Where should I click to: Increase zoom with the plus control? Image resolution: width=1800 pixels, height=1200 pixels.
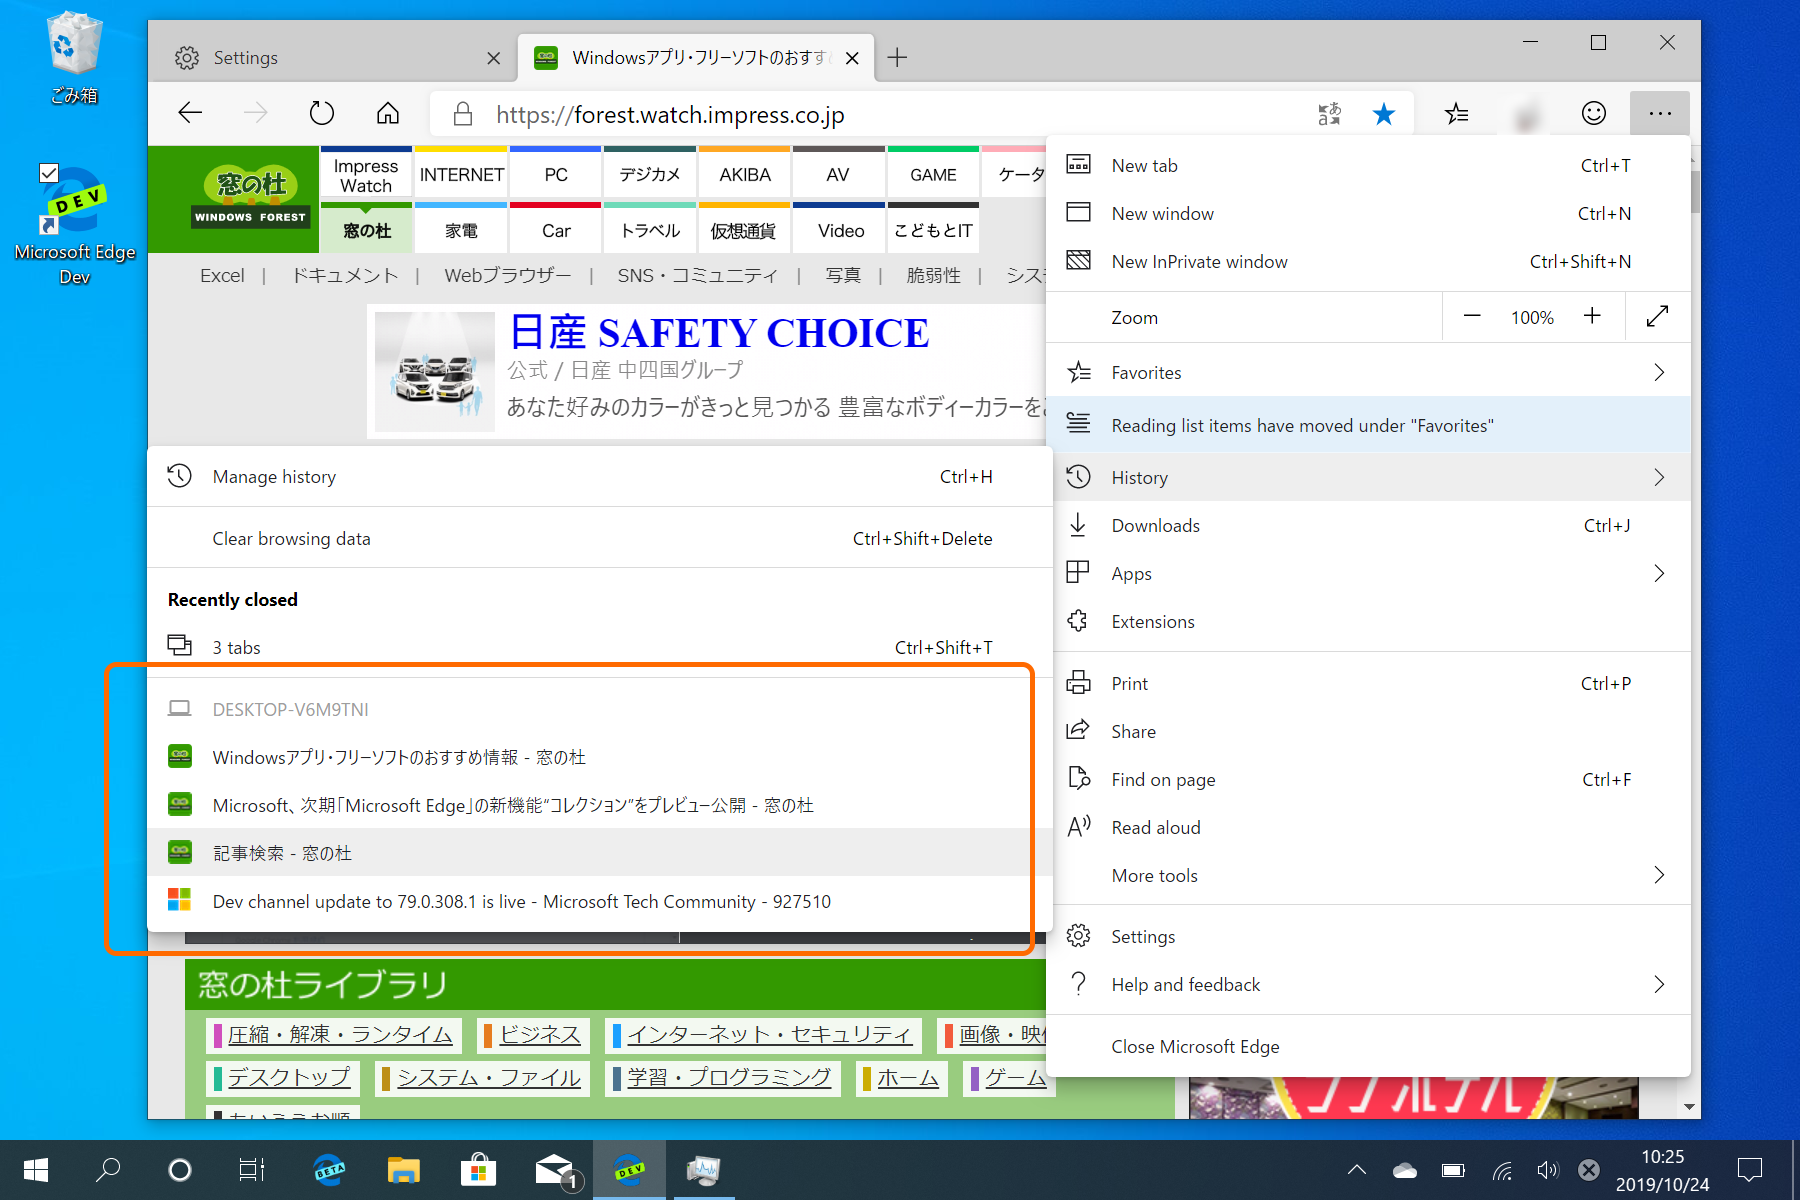(1593, 317)
